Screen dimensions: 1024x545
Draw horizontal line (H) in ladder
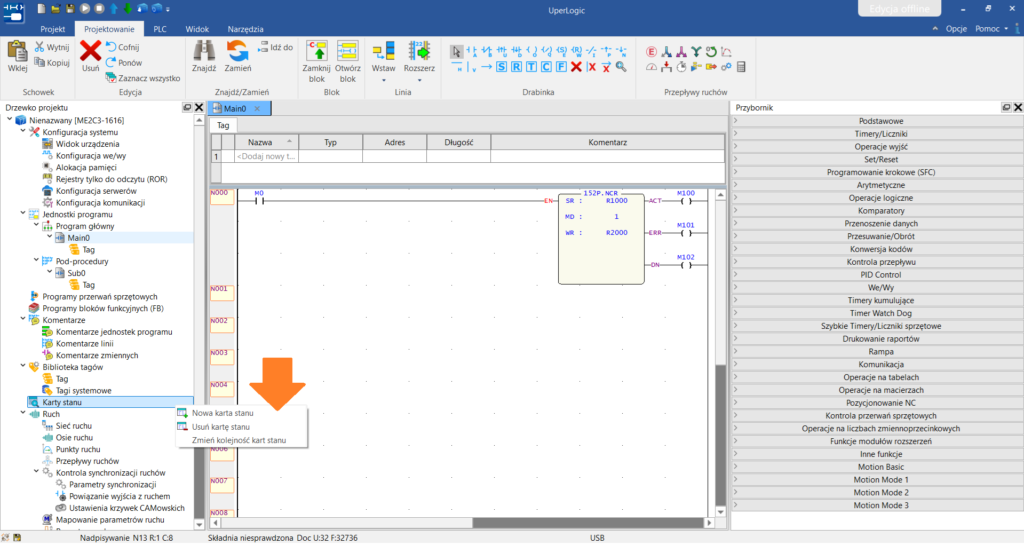point(456,67)
